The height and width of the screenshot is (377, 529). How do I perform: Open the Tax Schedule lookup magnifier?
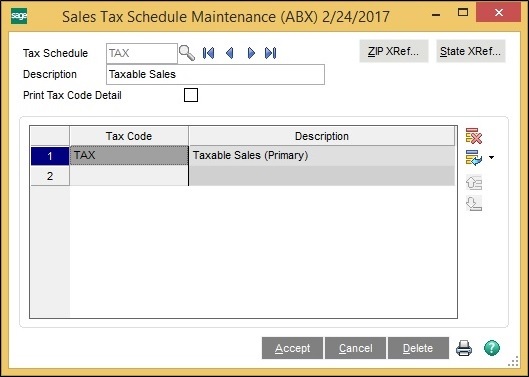[x=187, y=53]
